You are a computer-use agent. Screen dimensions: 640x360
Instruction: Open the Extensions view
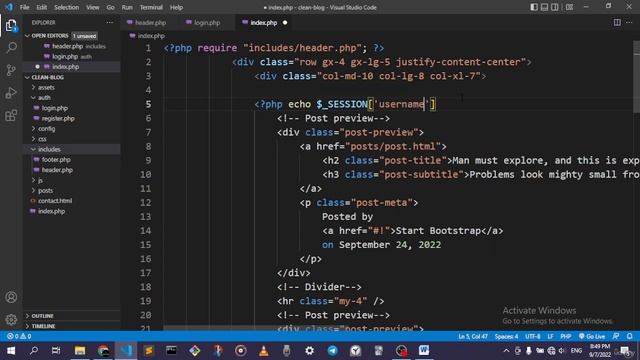11,116
